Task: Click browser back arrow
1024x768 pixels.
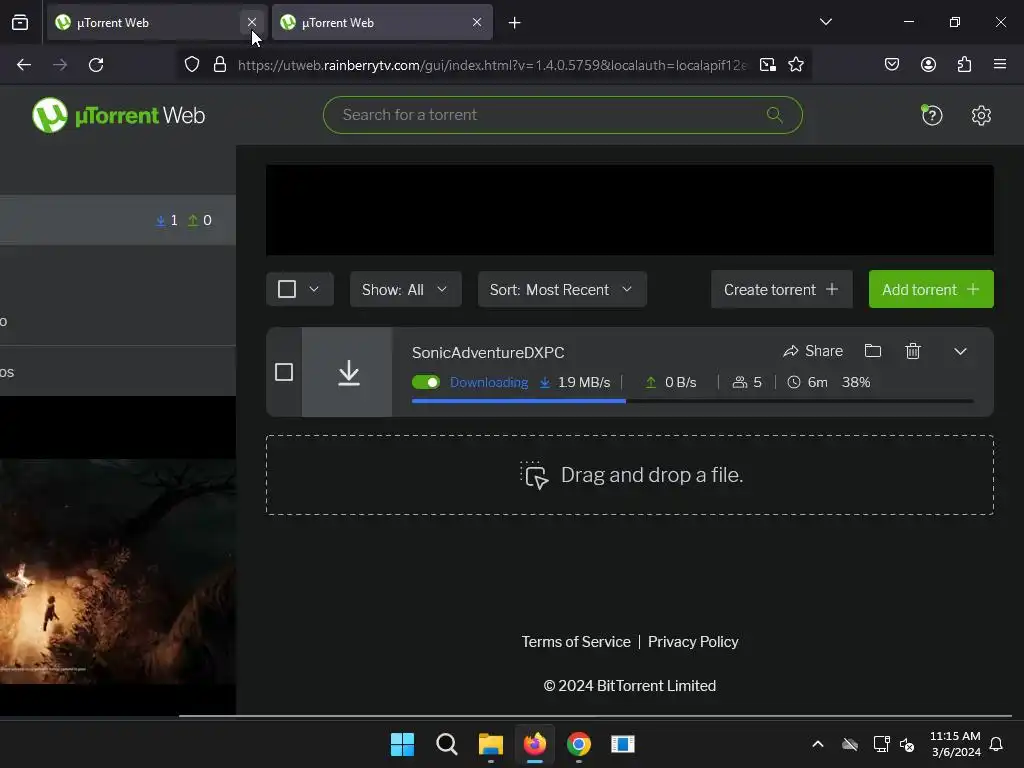Action: [x=24, y=65]
